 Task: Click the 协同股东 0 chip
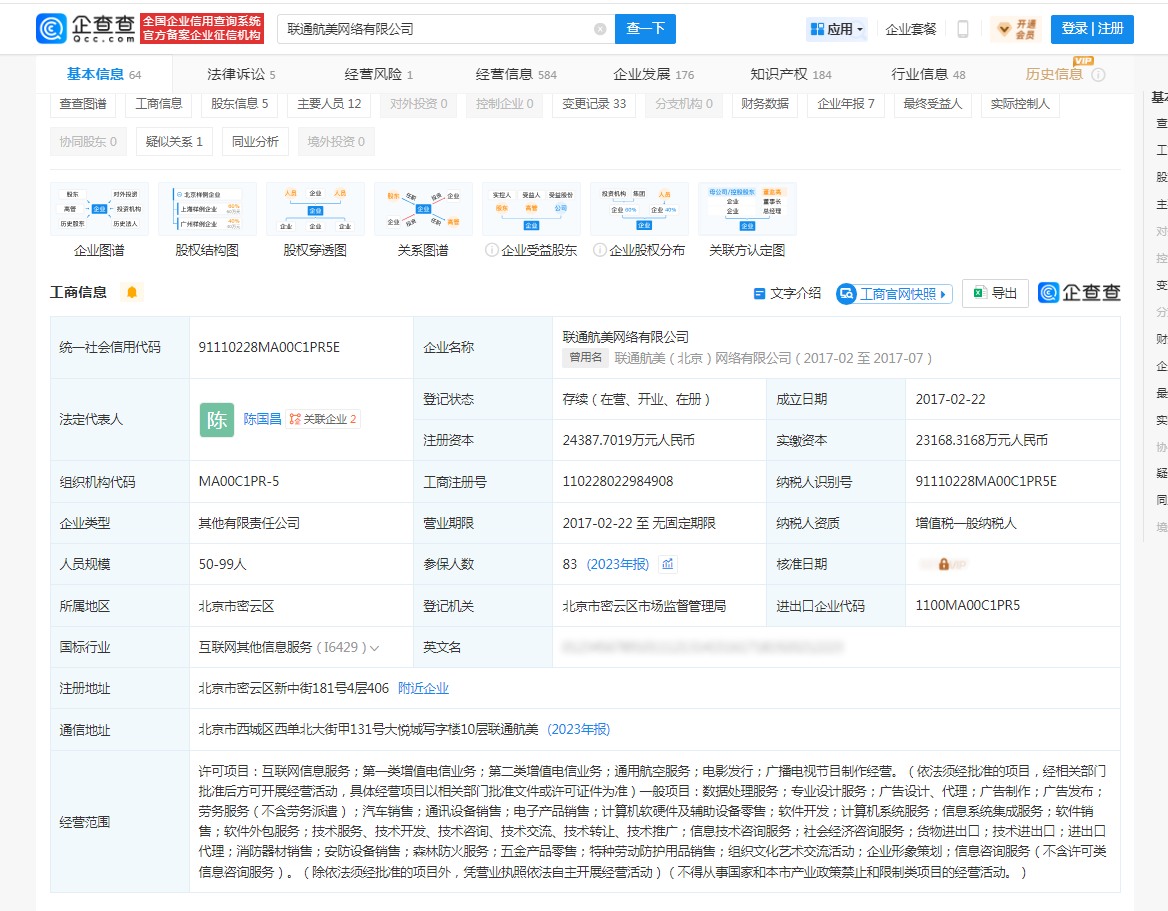[89, 142]
